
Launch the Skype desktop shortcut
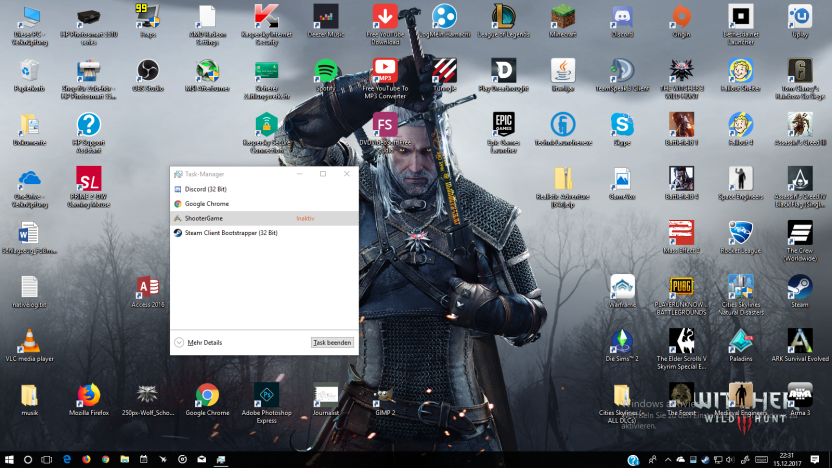[622, 125]
